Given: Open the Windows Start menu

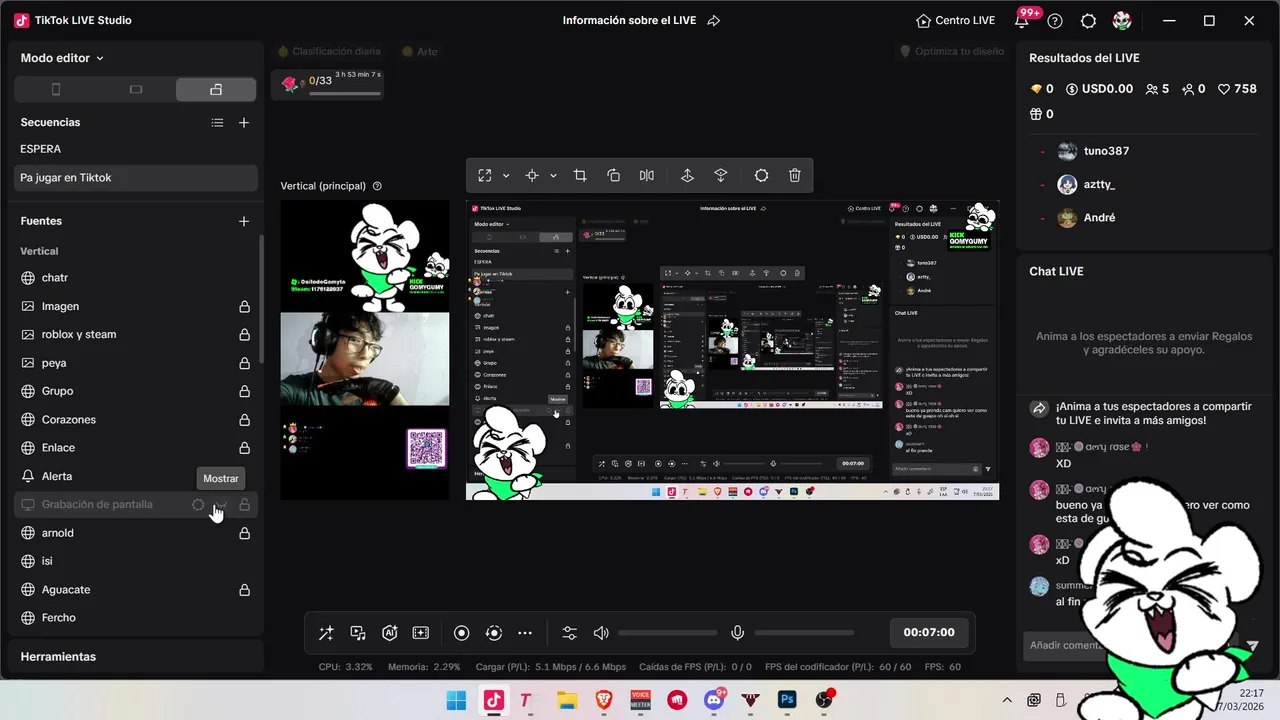Looking at the screenshot, I should pos(456,700).
